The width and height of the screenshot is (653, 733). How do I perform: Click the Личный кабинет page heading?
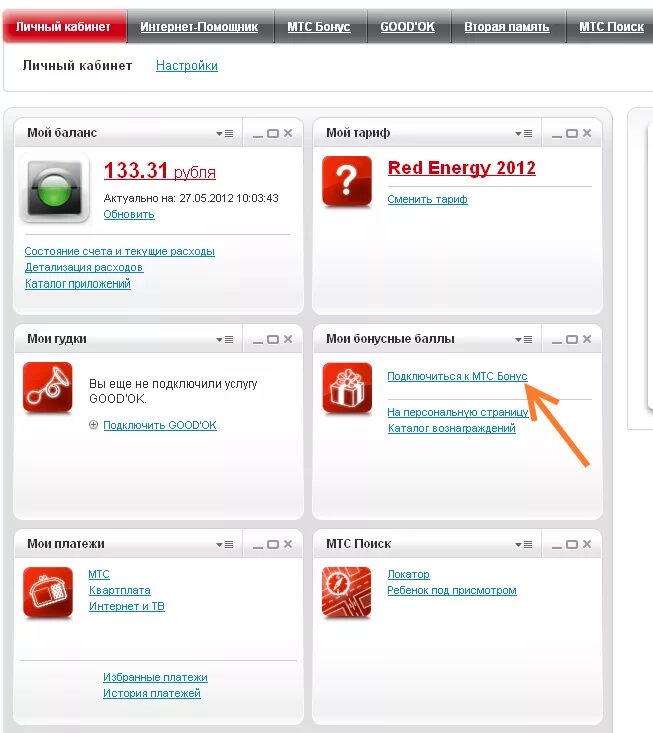pos(77,65)
